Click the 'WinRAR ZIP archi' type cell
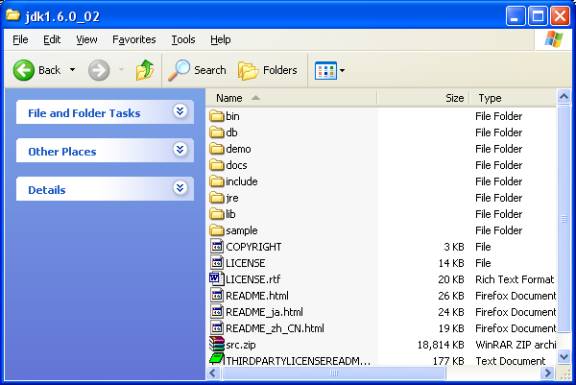 [x=515, y=345]
